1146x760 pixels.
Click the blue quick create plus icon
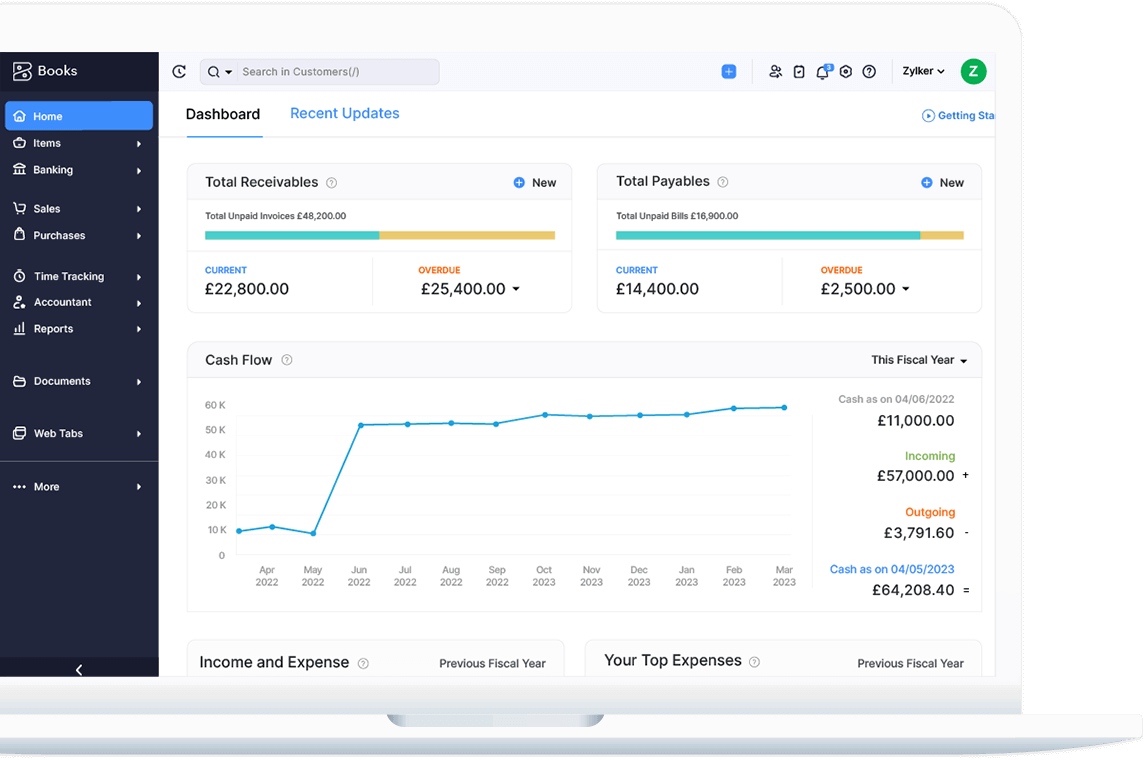click(728, 72)
